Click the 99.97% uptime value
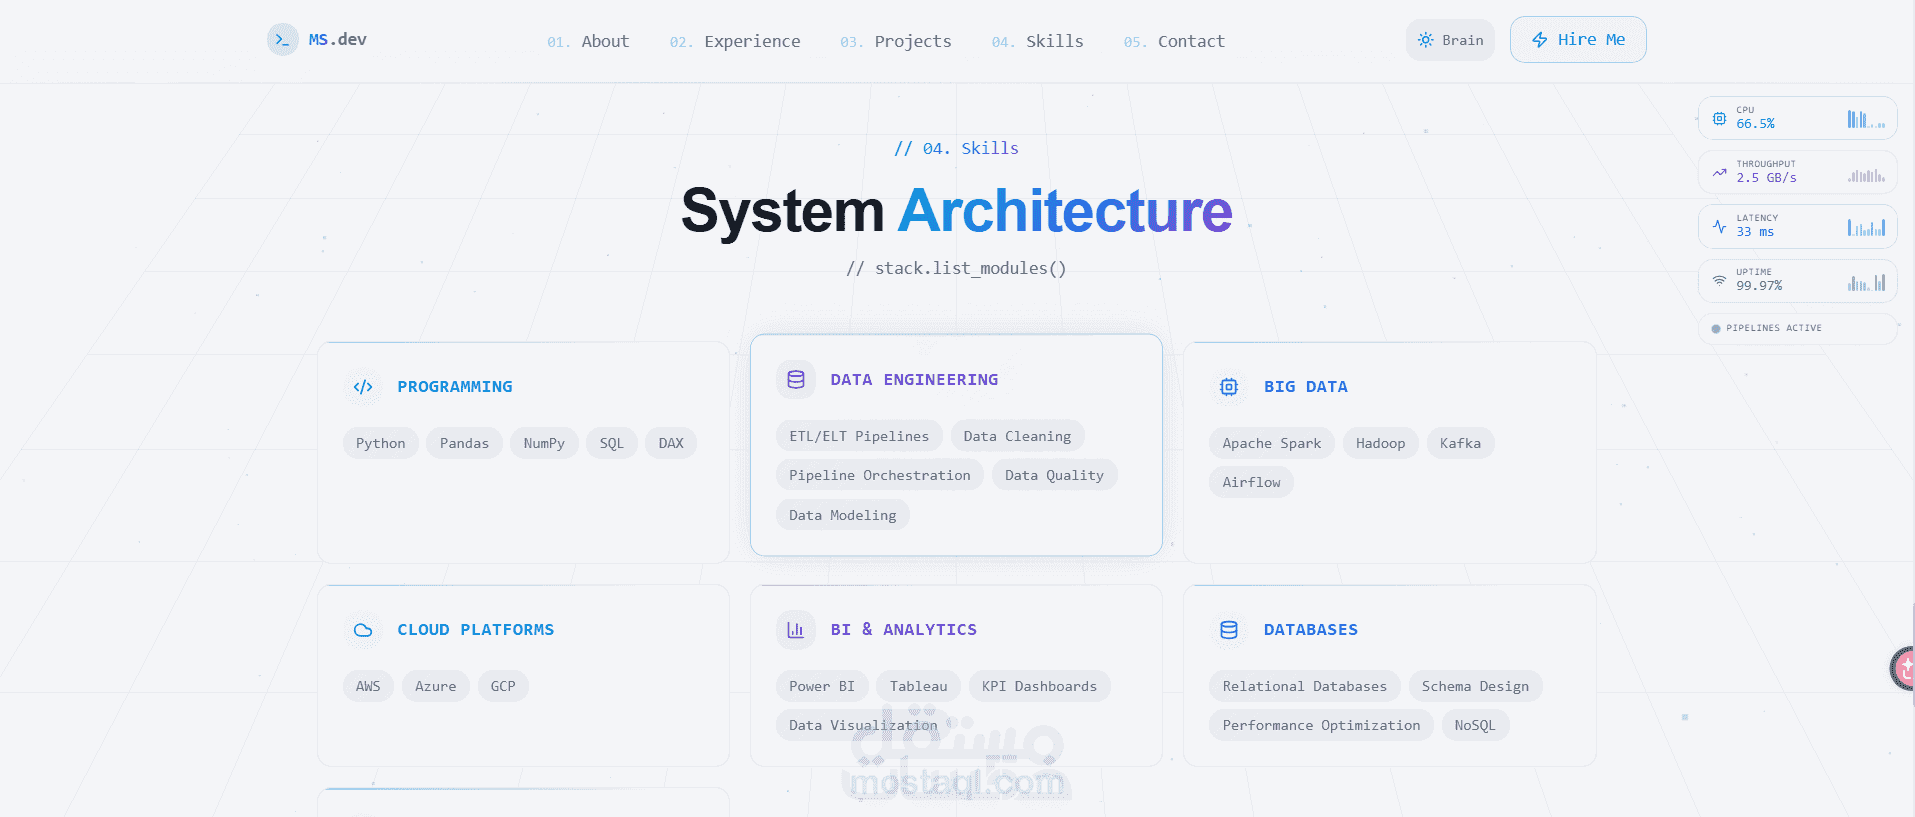The image size is (1915, 817). pos(1759,286)
